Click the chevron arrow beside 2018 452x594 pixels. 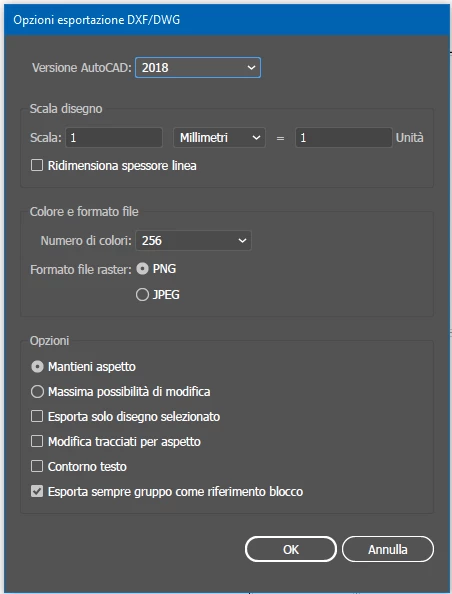251,68
